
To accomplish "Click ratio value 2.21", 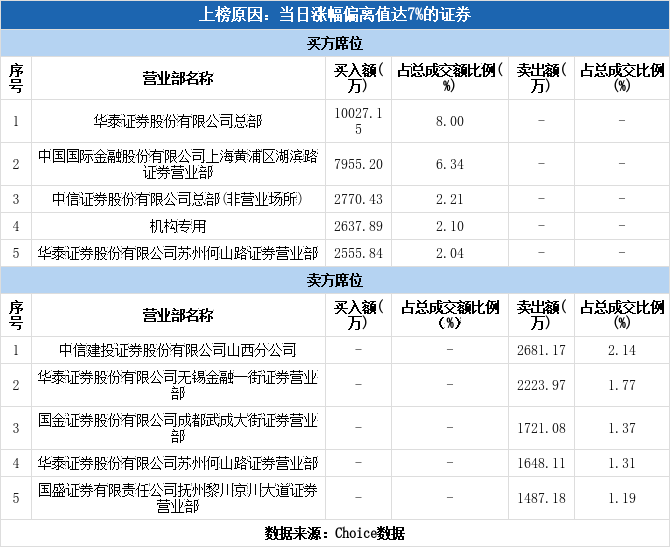I will click(x=450, y=199).
